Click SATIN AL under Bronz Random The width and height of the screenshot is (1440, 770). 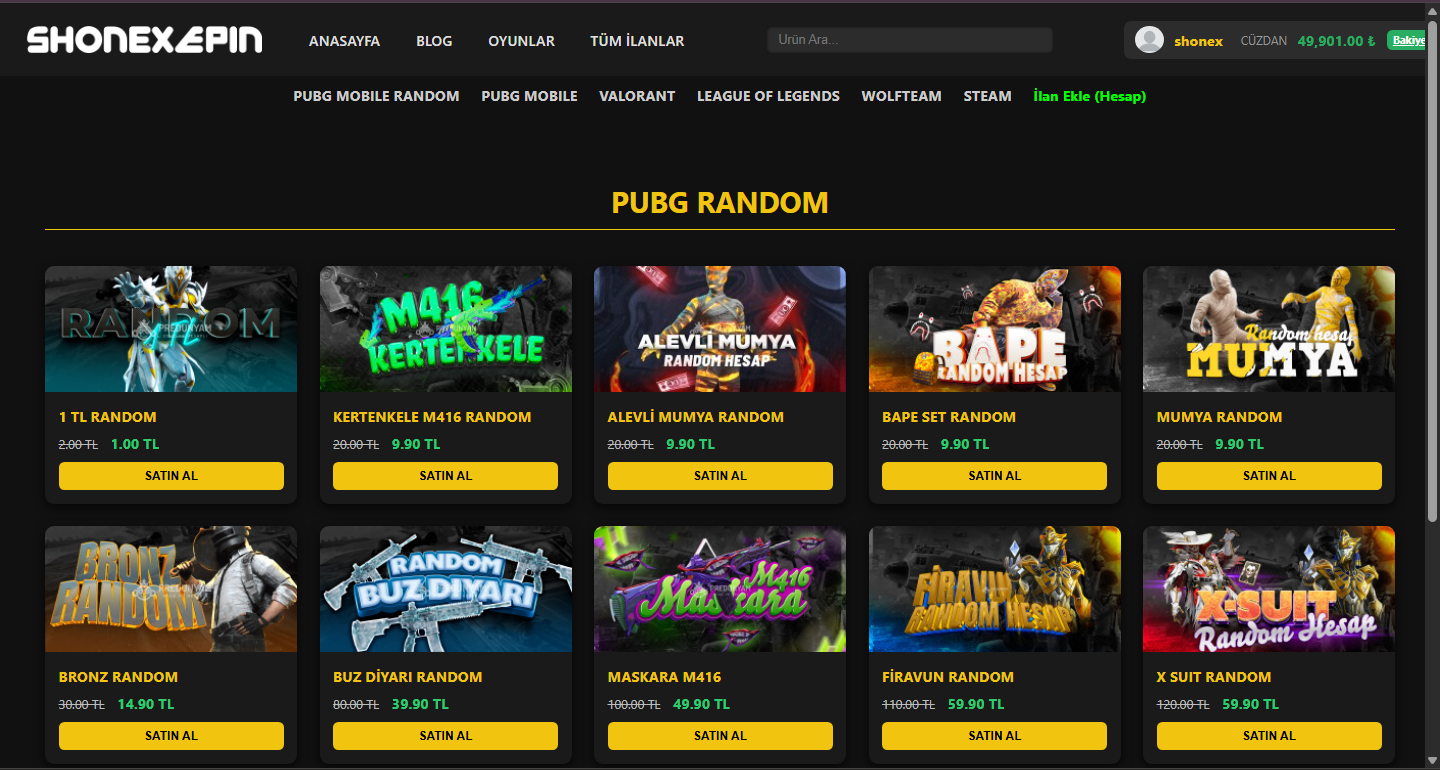[171, 736]
